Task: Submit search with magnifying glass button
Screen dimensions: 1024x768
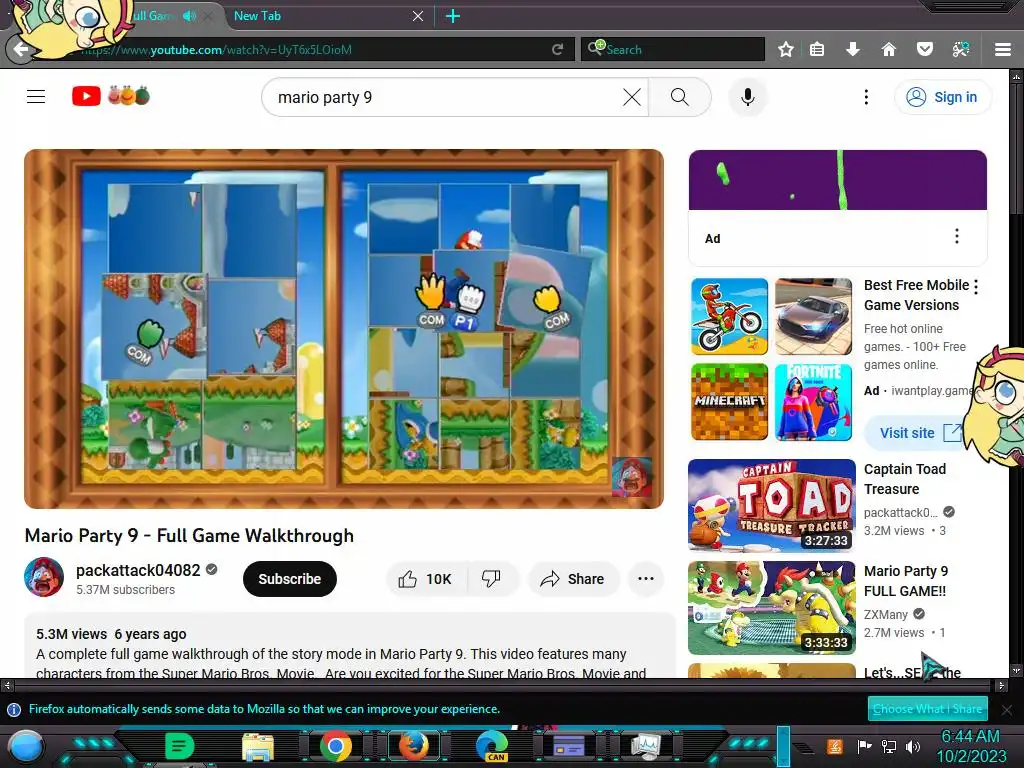Action: pos(679,97)
